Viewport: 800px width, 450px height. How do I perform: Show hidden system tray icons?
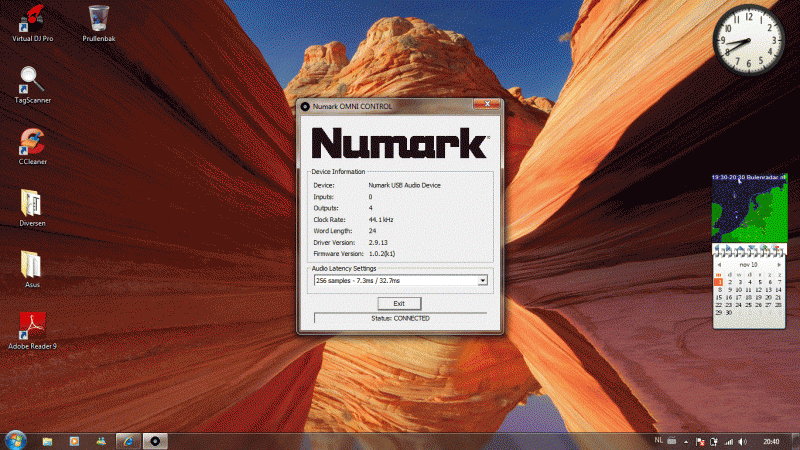(686, 442)
